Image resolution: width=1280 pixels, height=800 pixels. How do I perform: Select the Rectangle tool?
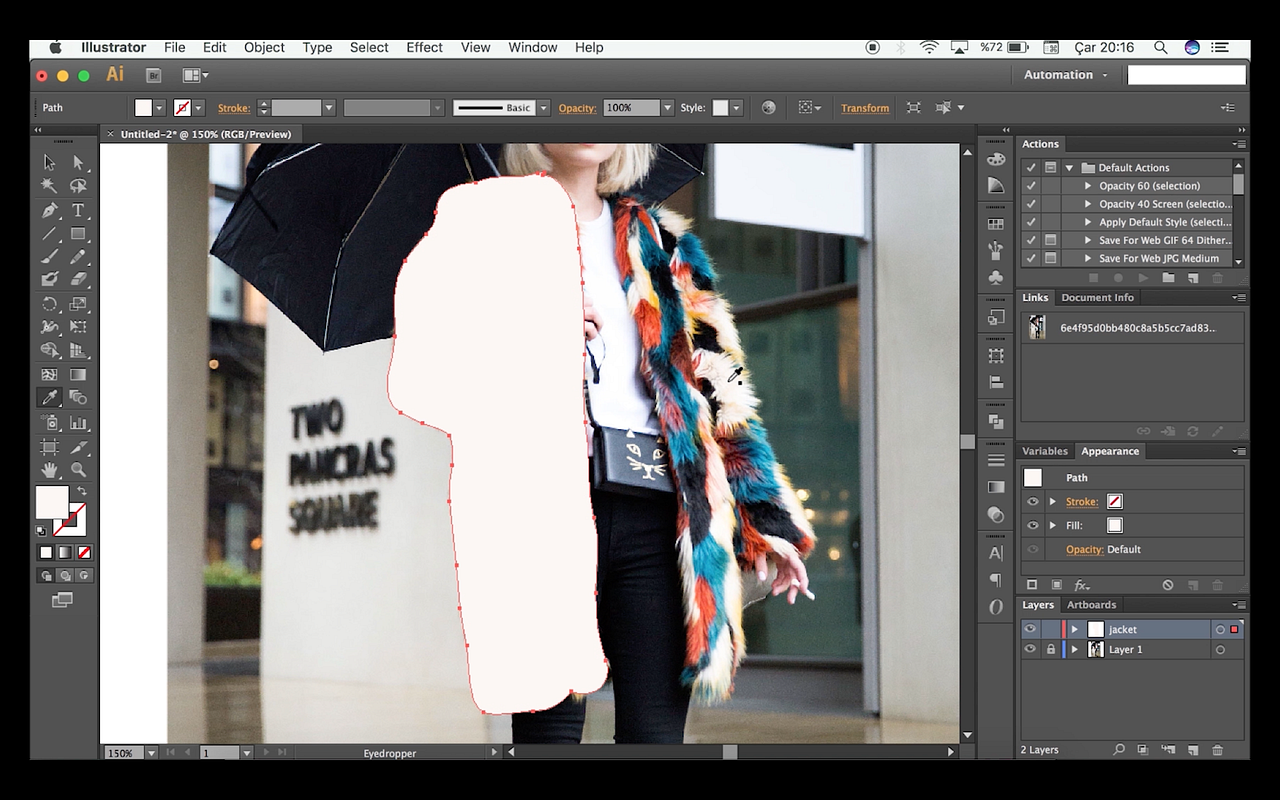coord(78,234)
